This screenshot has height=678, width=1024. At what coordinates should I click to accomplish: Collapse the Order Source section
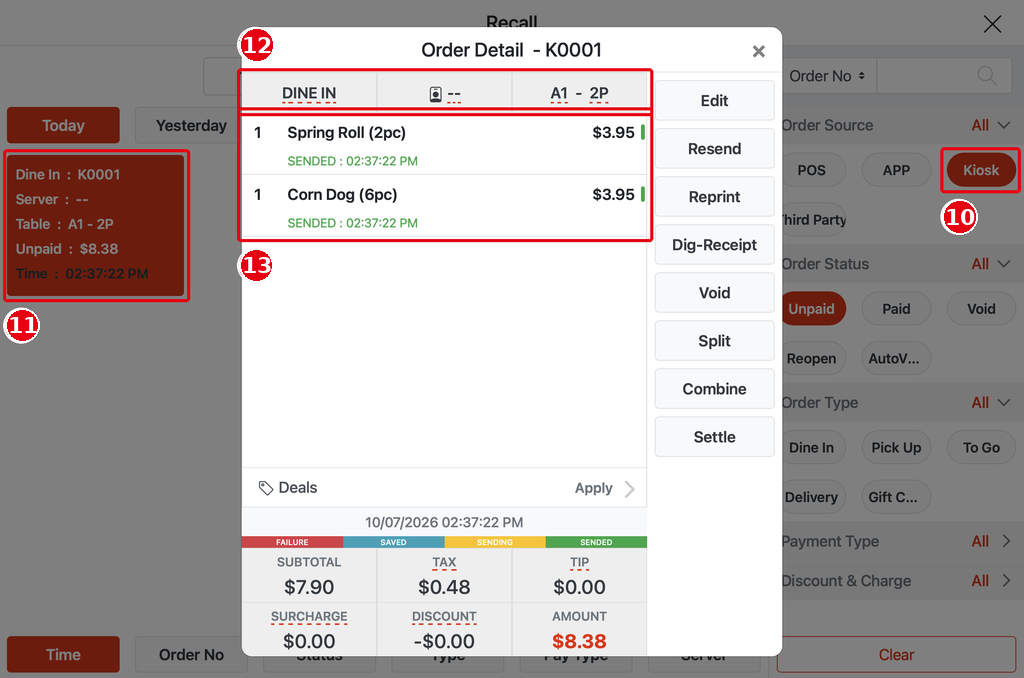1004,125
